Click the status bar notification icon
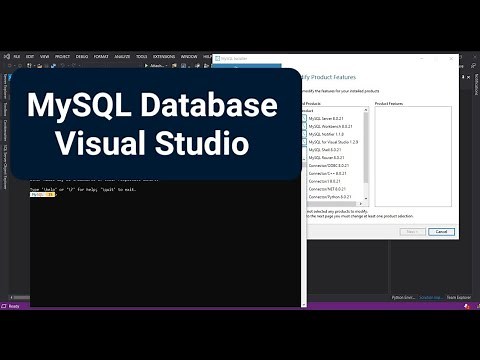 (x=467, y=306)
